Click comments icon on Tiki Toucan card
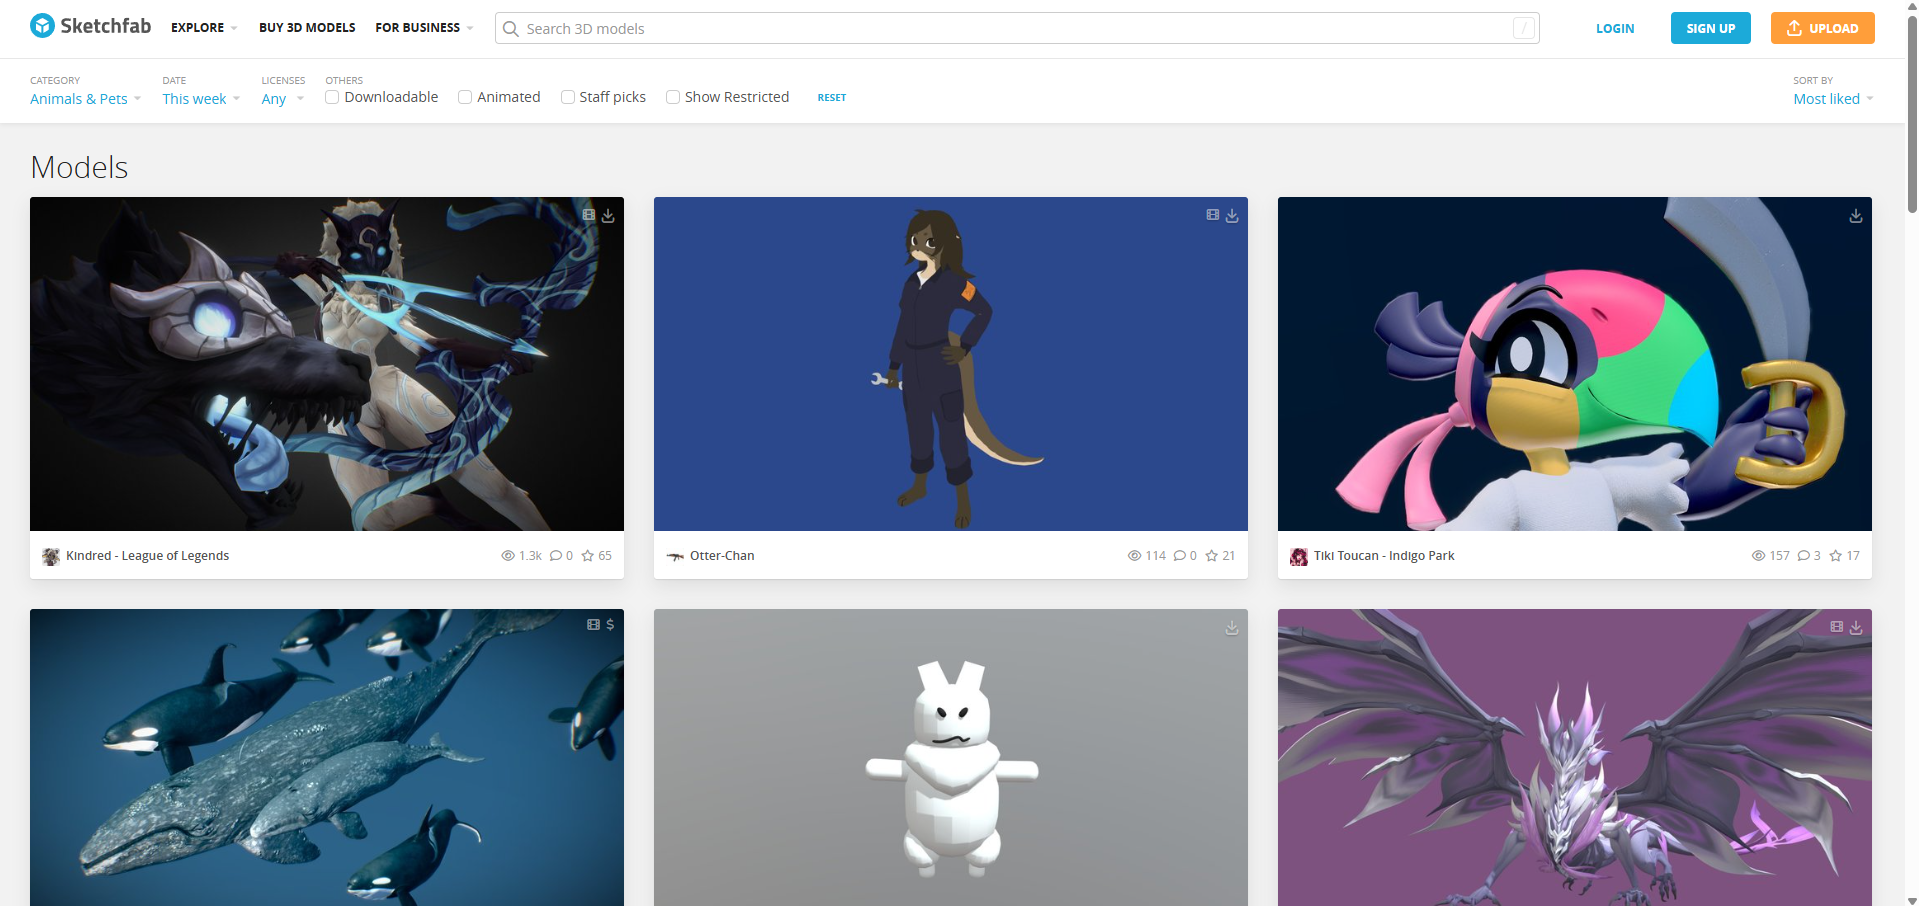 click(x=1803, y=556)
